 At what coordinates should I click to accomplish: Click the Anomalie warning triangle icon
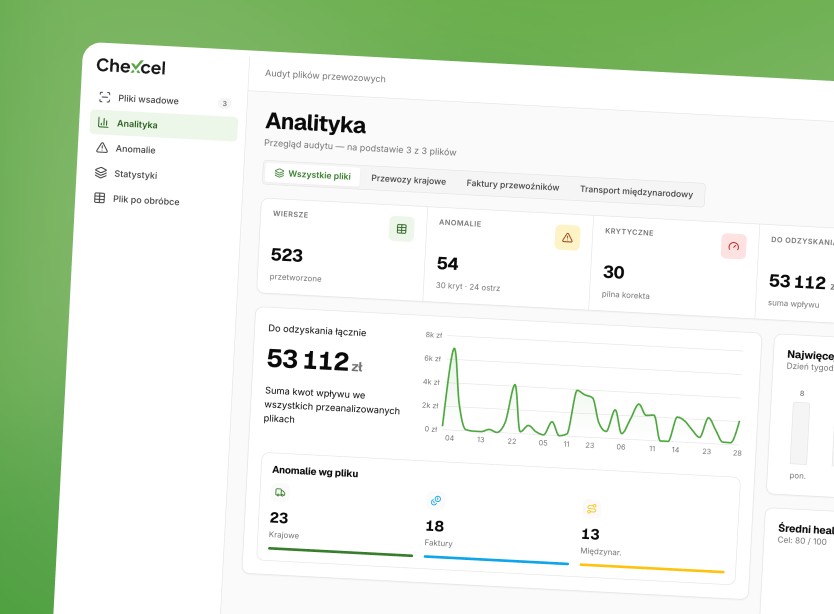coord(102,147)
